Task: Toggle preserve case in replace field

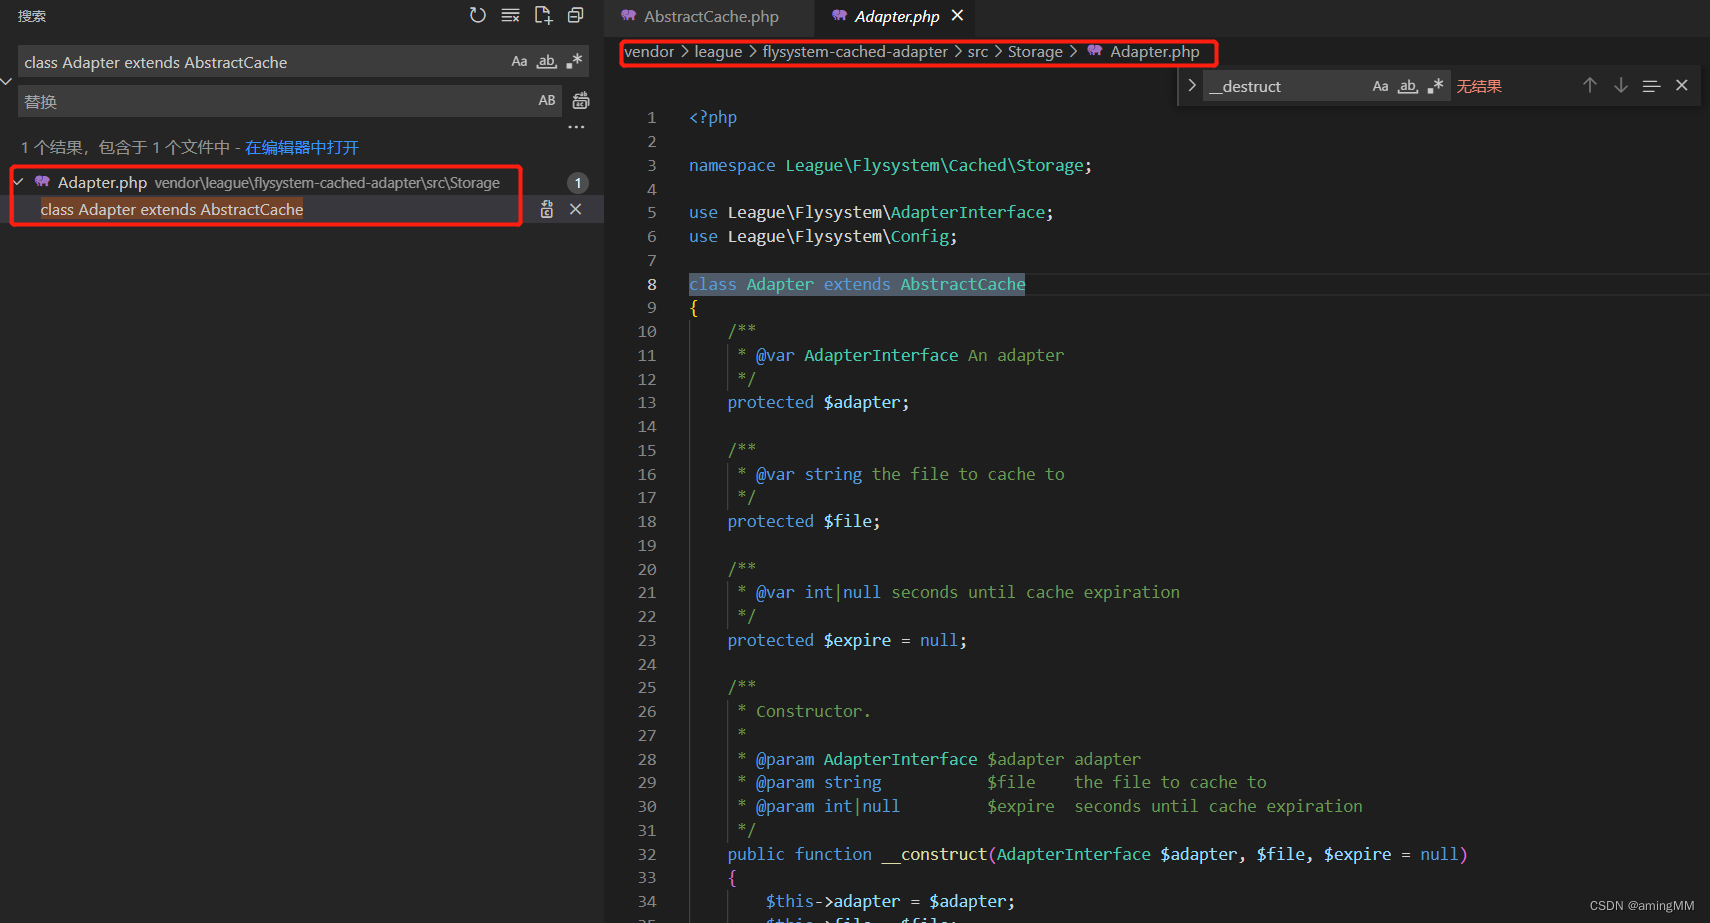Action: coord(547,101)
